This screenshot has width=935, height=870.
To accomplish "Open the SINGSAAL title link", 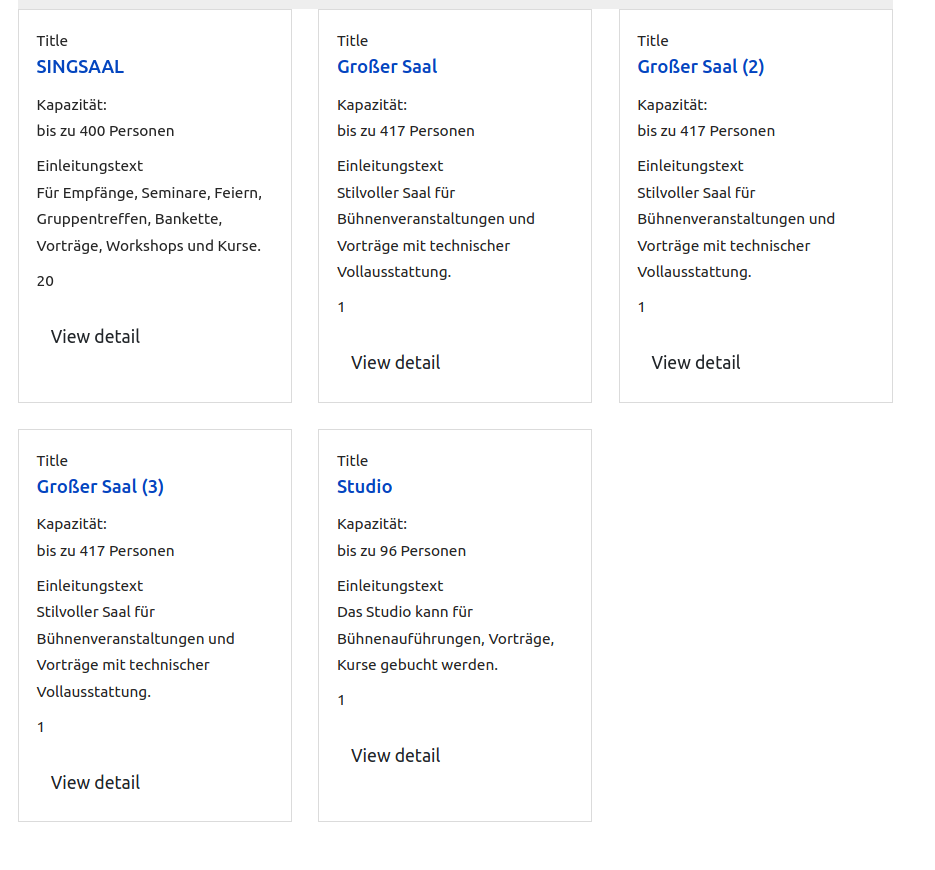I will 80,67.
